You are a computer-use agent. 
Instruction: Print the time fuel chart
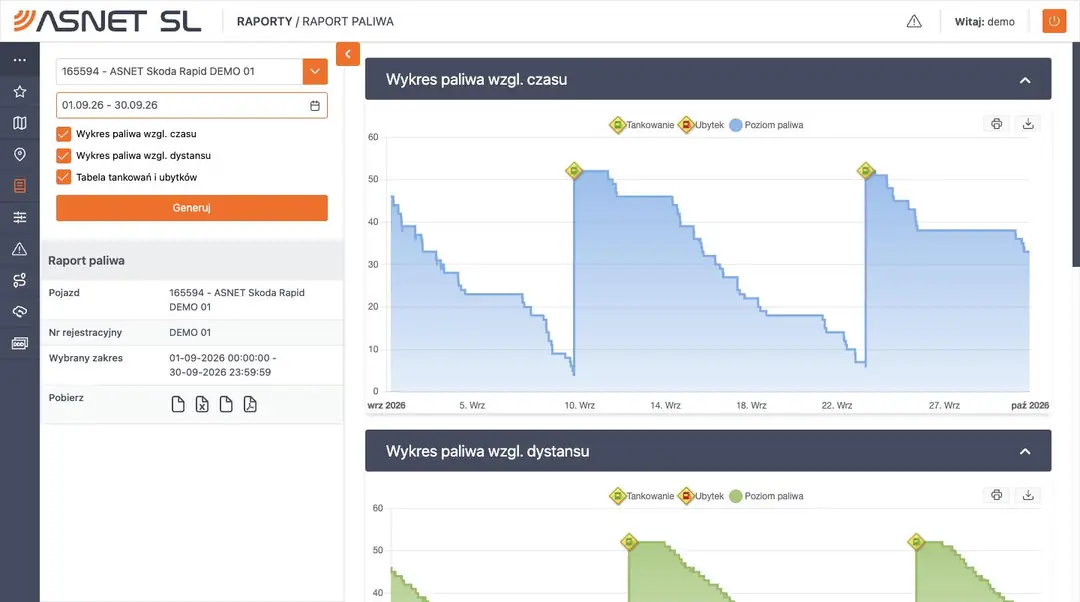(x=996, y=124)
